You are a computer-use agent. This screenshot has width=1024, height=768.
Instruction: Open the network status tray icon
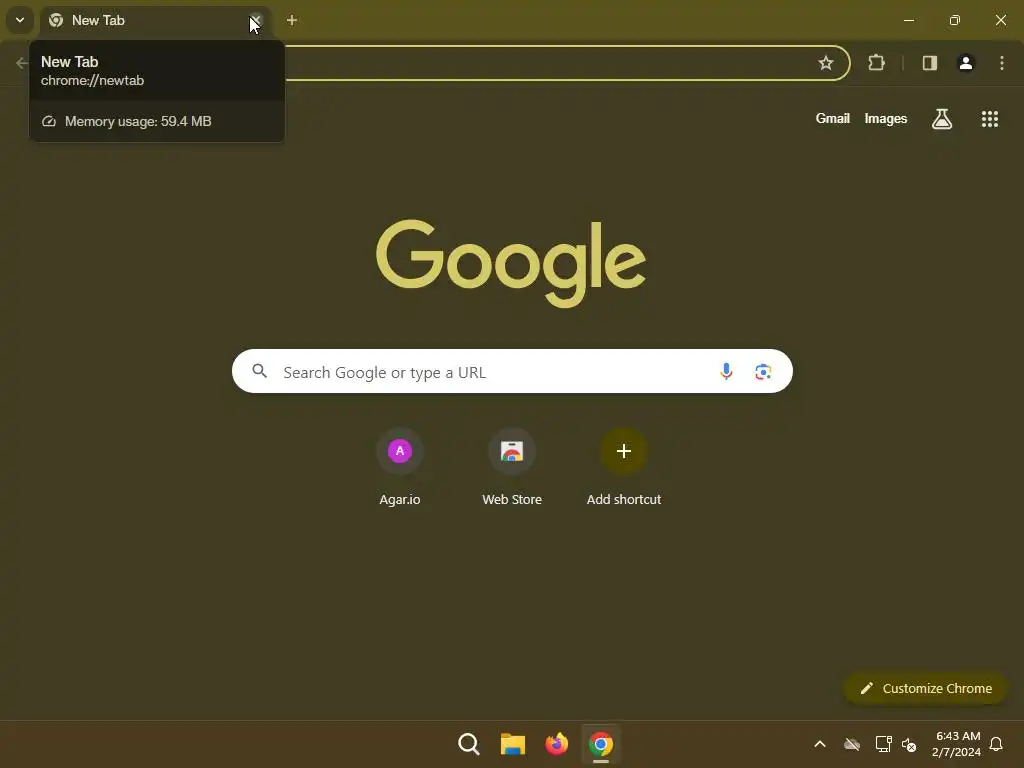[x=884, y=744]
